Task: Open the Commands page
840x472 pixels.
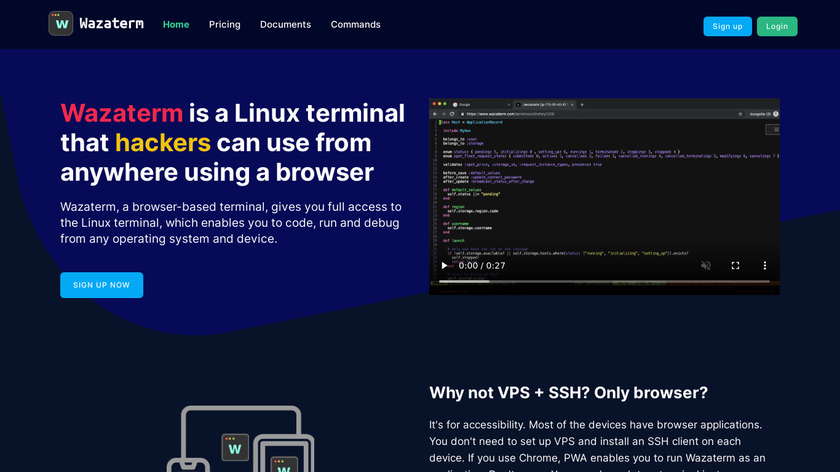Action: coord(356,25)
